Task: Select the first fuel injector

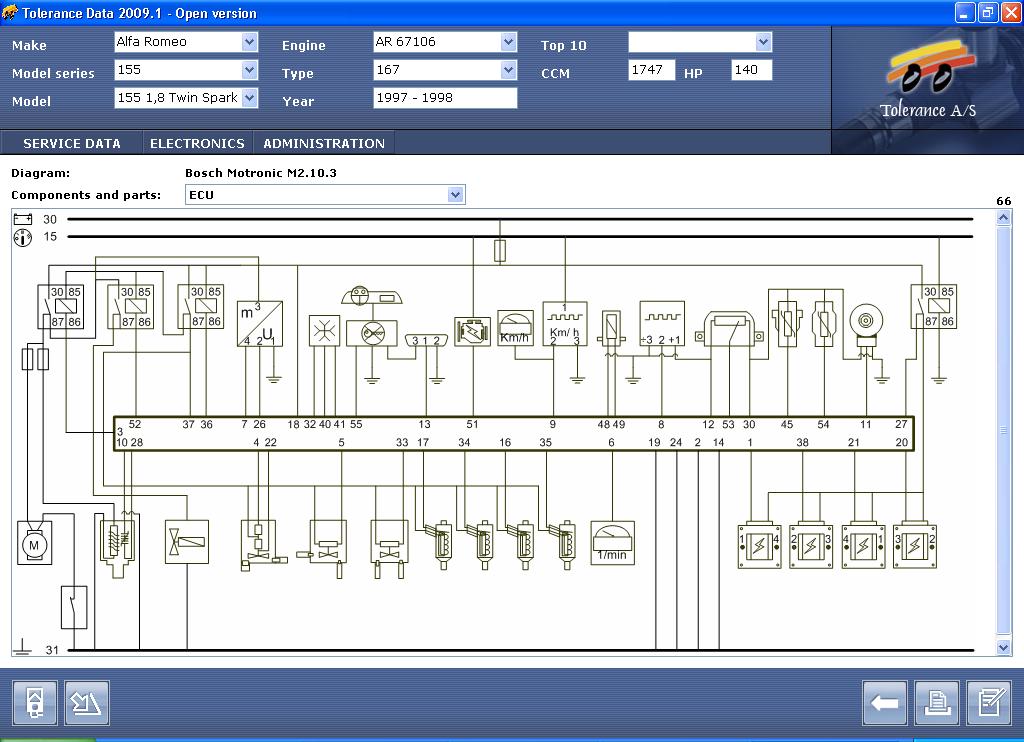Action: tap(441, 544)
